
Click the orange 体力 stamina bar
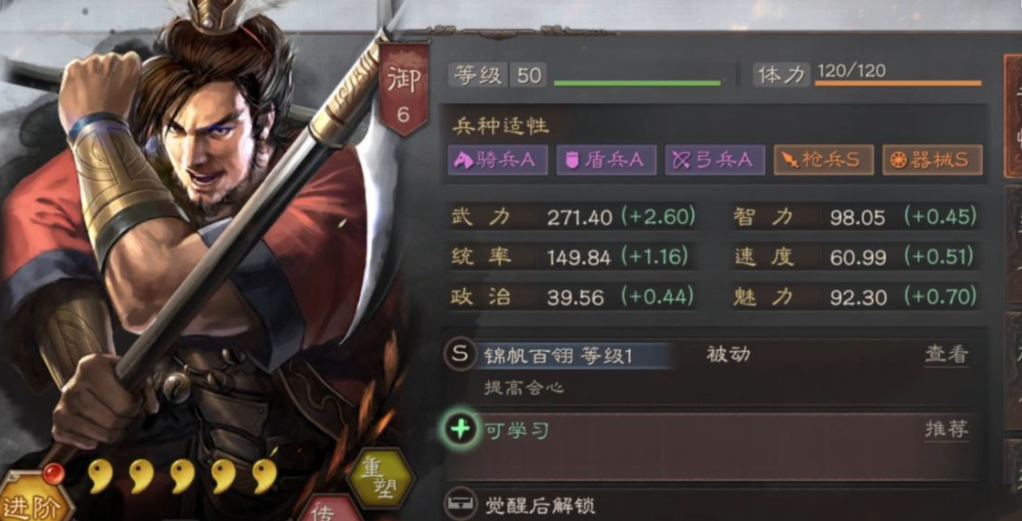[898, 83]
